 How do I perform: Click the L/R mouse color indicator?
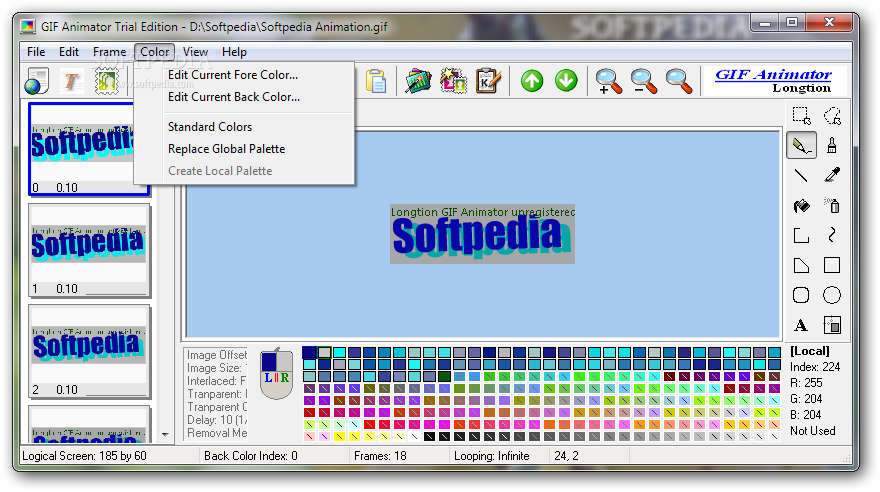[277, 374]
